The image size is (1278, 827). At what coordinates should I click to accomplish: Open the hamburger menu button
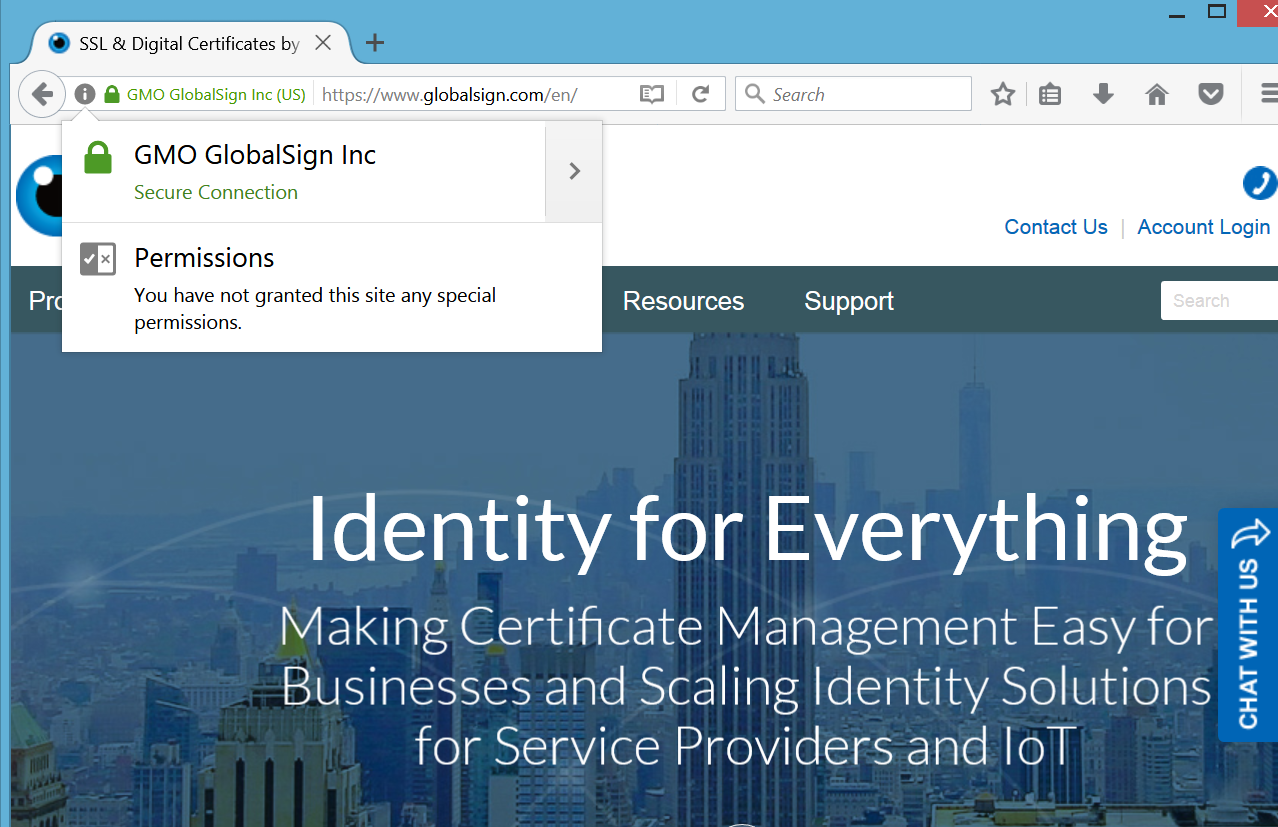pos(1268,95)
